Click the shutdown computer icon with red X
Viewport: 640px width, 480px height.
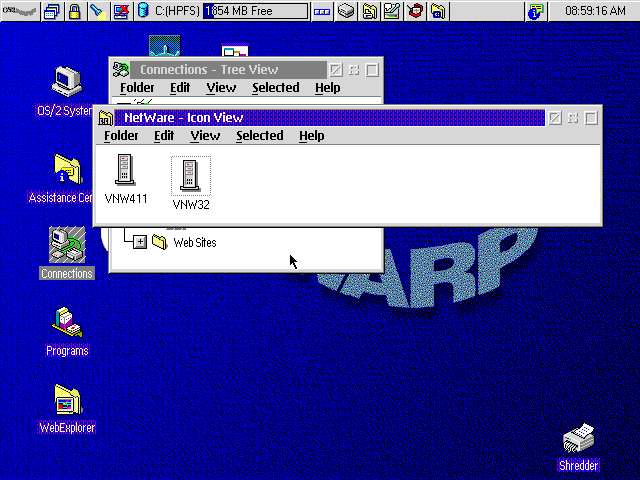(122, 11)
